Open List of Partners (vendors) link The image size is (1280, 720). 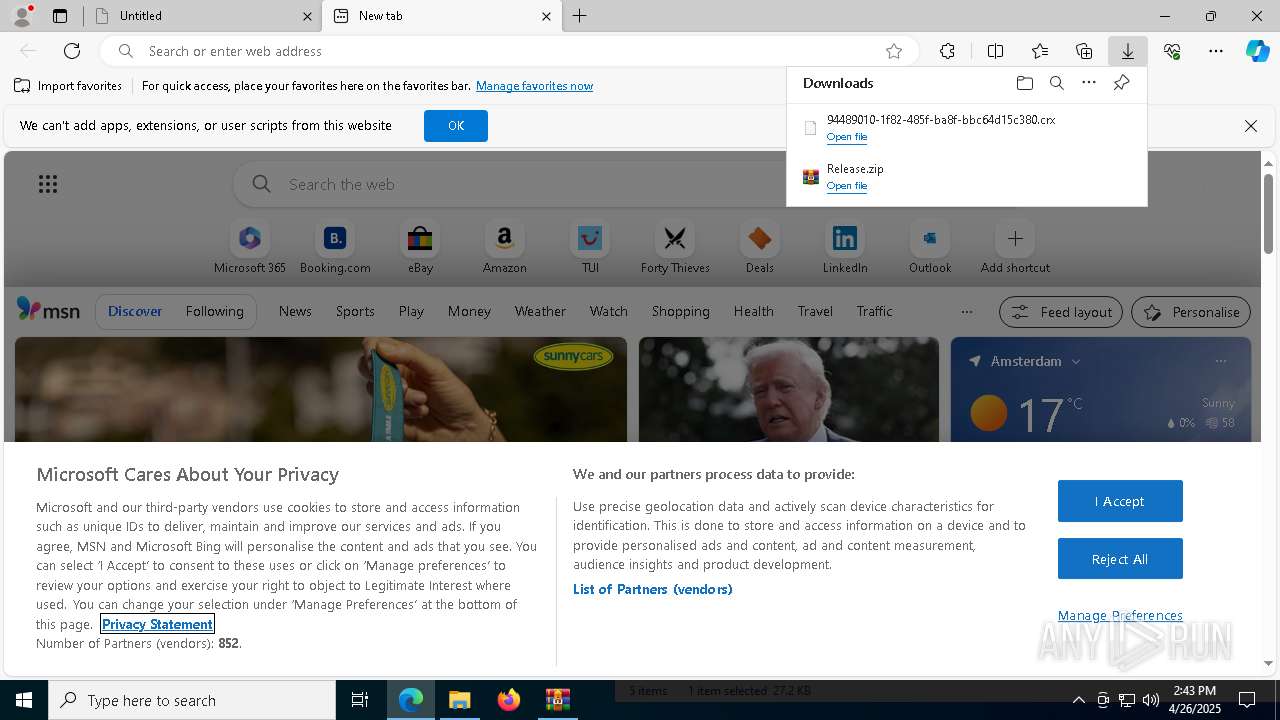coord(653,589)
